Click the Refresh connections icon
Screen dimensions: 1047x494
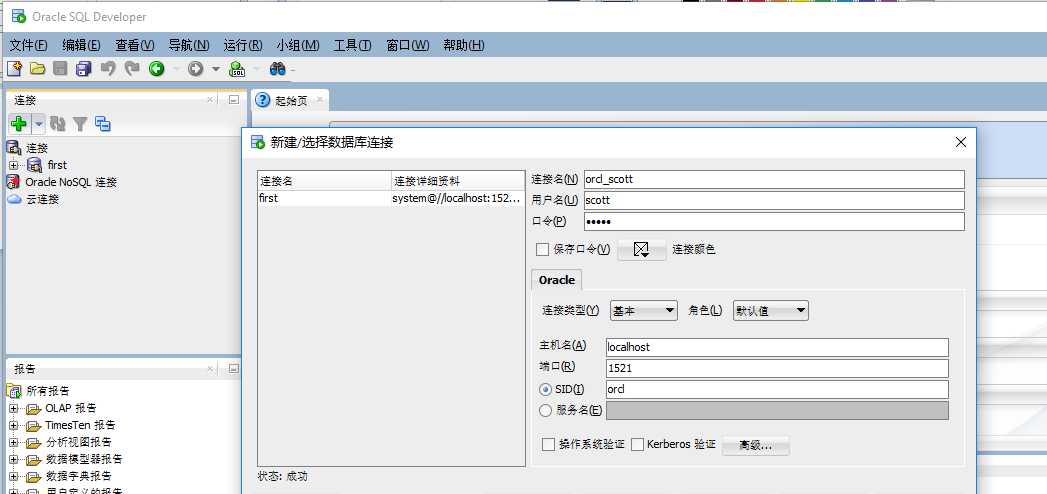coord(57,124)
